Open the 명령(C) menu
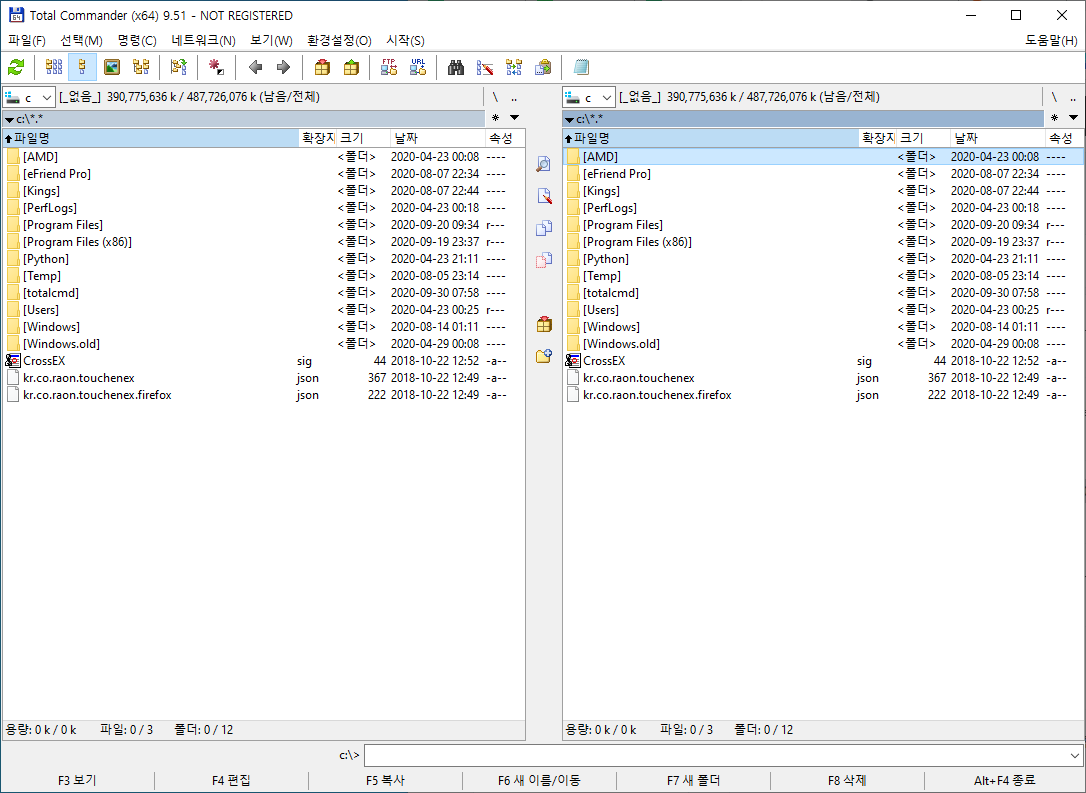The image size is (1086, 793). pos(137,41)
